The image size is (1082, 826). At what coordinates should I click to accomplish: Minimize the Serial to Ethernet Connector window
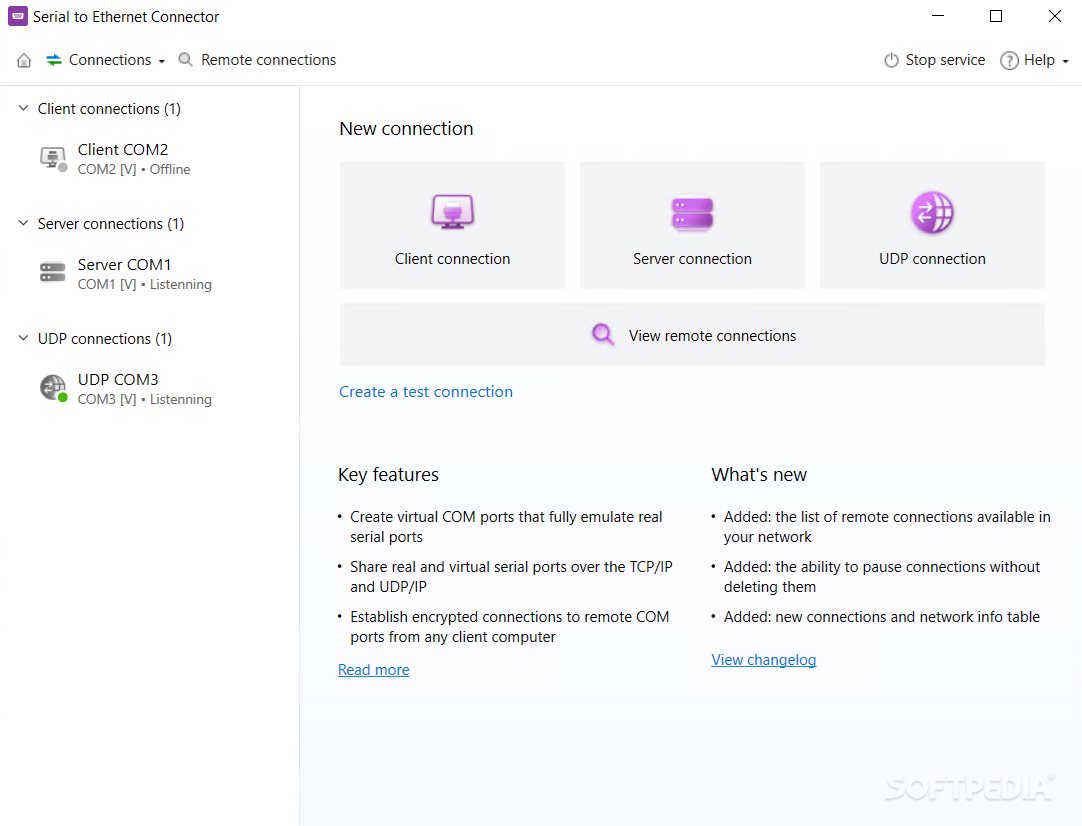(x=938, y=16)
